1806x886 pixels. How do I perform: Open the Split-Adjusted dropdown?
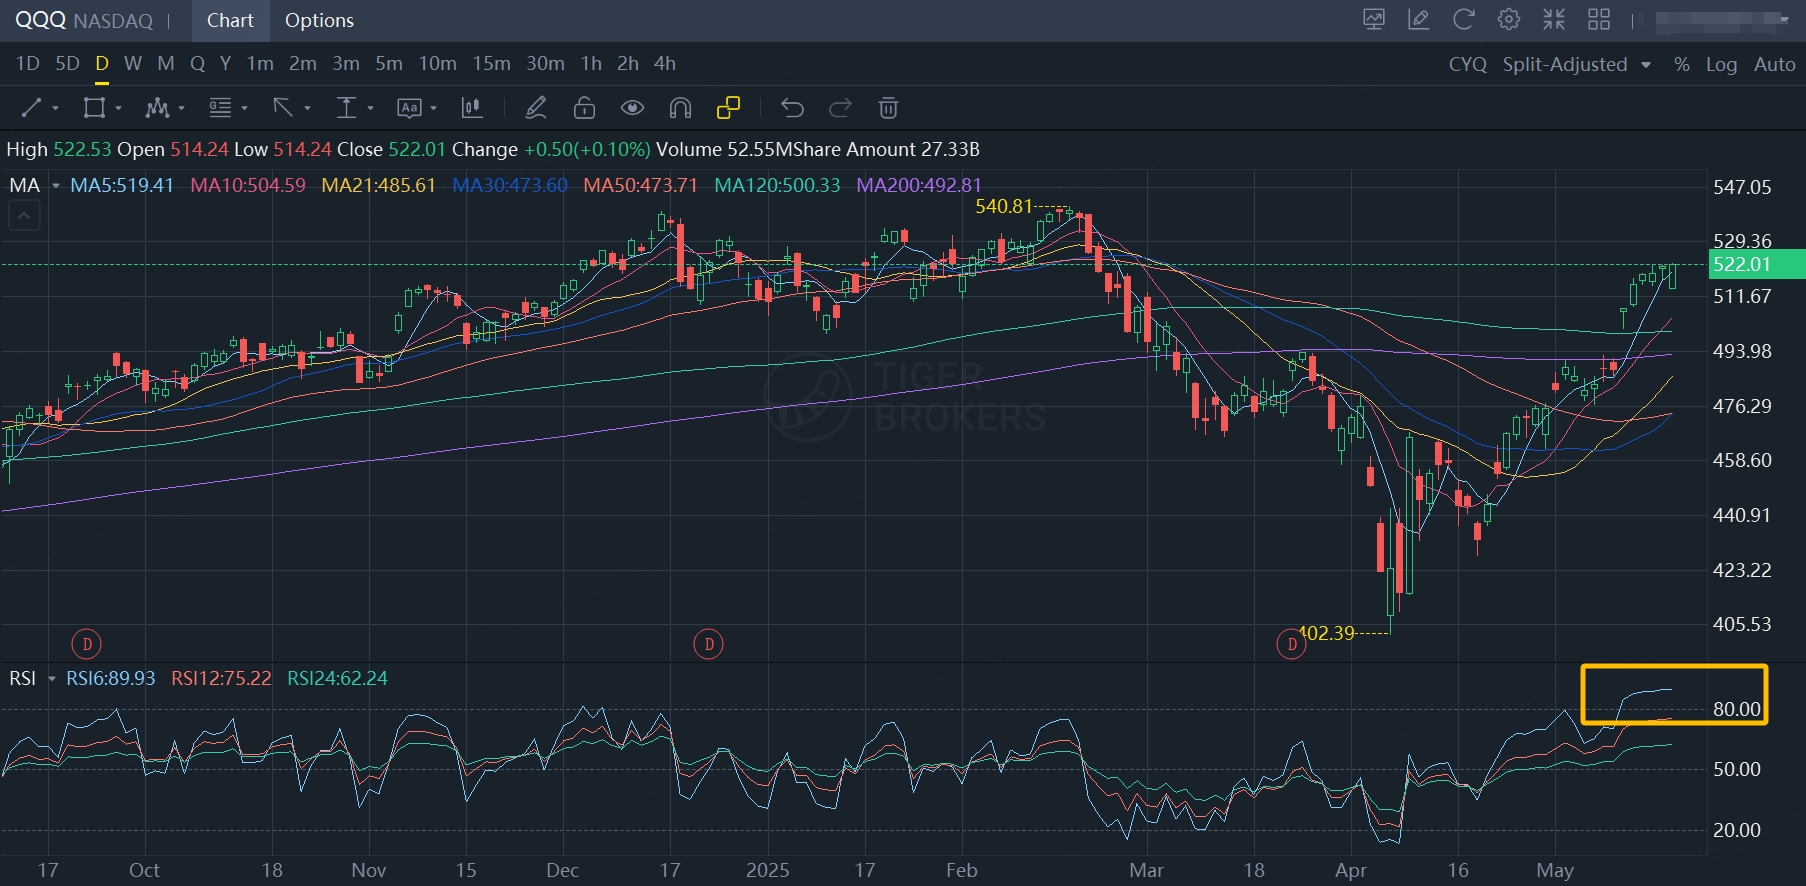pos(1577,64)
